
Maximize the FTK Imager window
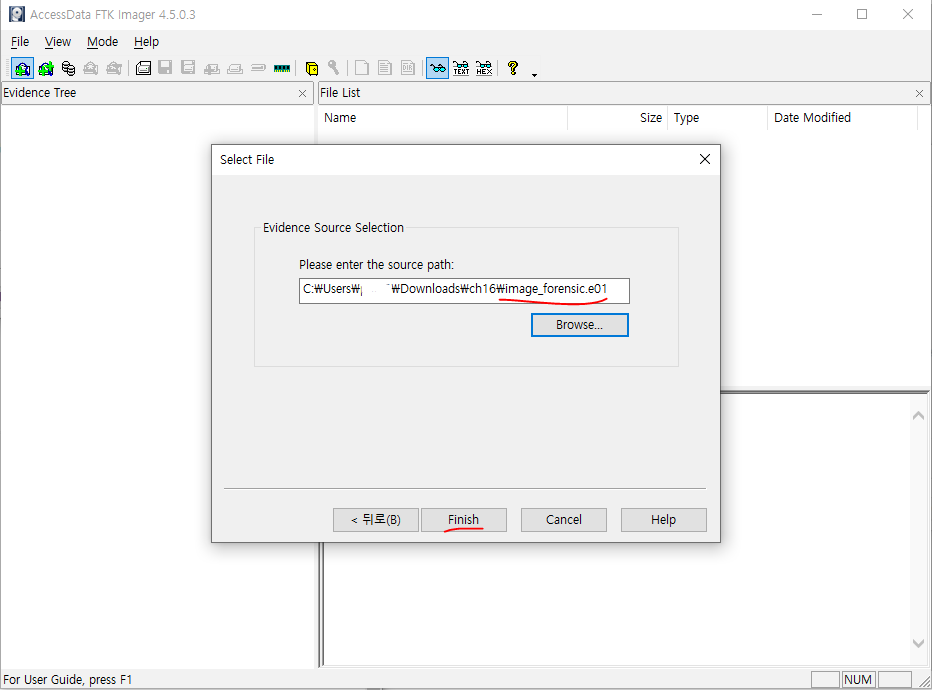(x=862, y=14)
